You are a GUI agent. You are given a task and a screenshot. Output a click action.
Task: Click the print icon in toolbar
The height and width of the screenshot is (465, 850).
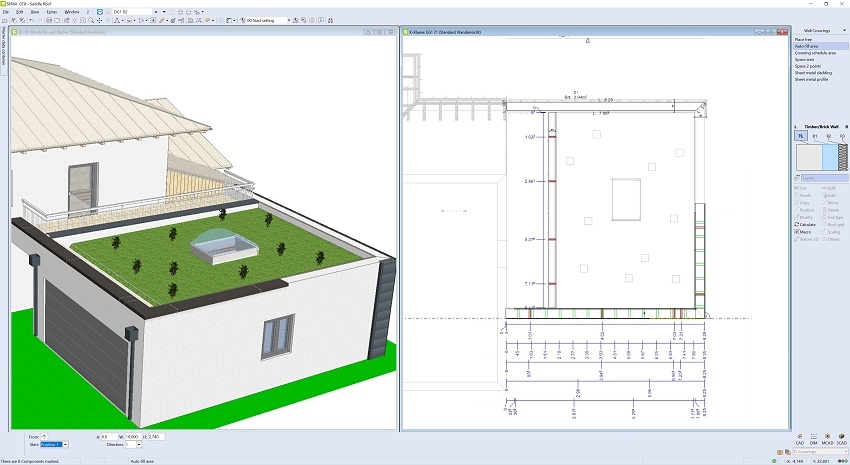49,20
